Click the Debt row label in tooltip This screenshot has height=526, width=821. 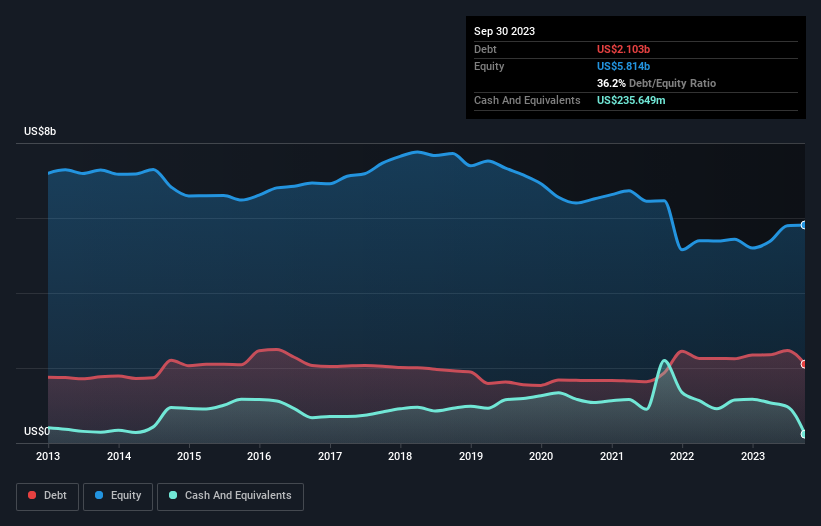click(x=485, y=49)
